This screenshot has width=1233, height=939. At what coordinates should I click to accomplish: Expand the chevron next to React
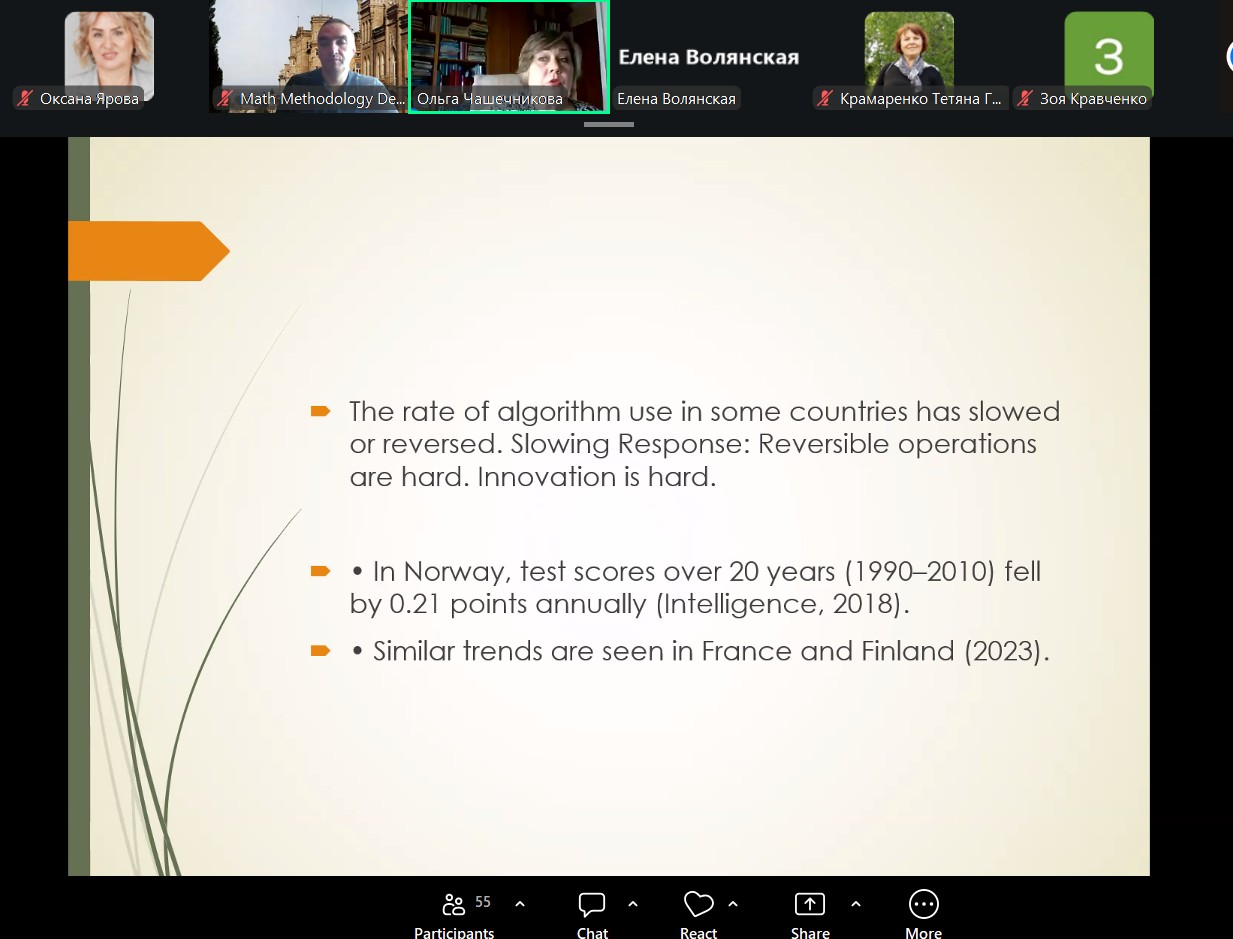pos(733,904)
